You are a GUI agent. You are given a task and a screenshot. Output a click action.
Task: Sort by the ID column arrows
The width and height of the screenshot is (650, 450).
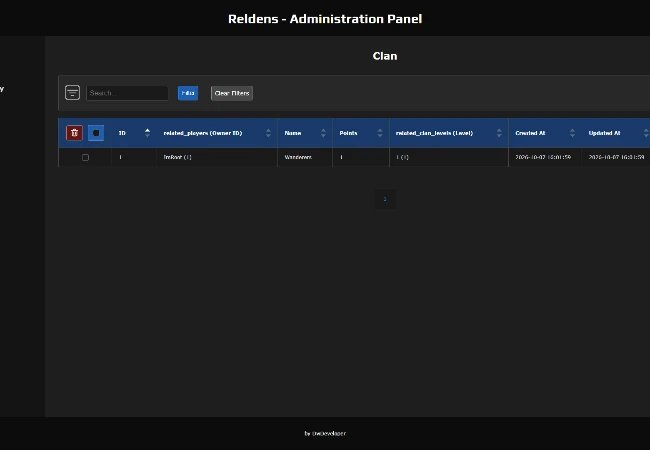147,133
